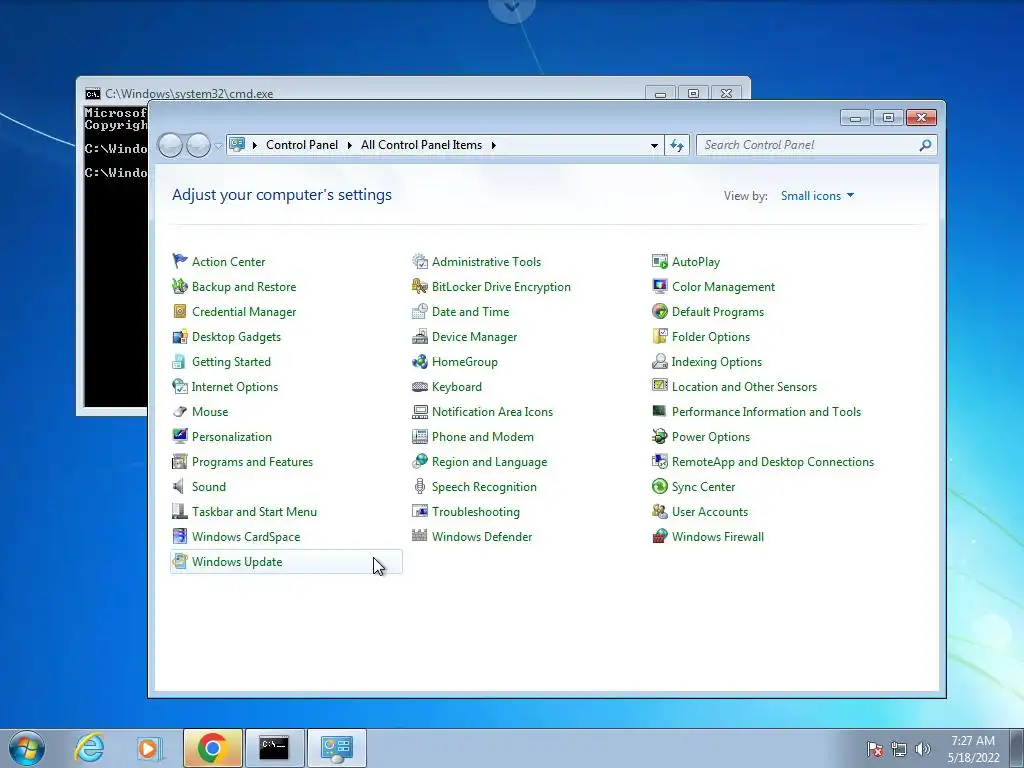Click the Speech Recognition microphone icon
The height and width of the screenshot is (768, 1024).
420,487
